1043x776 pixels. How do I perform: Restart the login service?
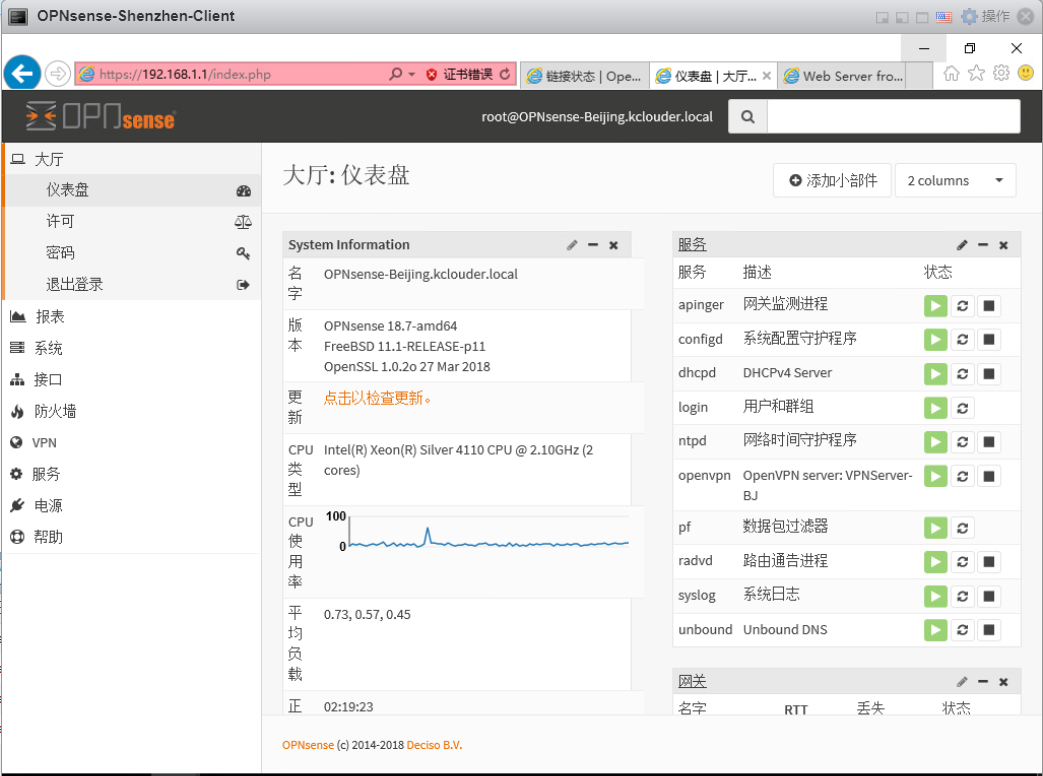tap(963, 408)
